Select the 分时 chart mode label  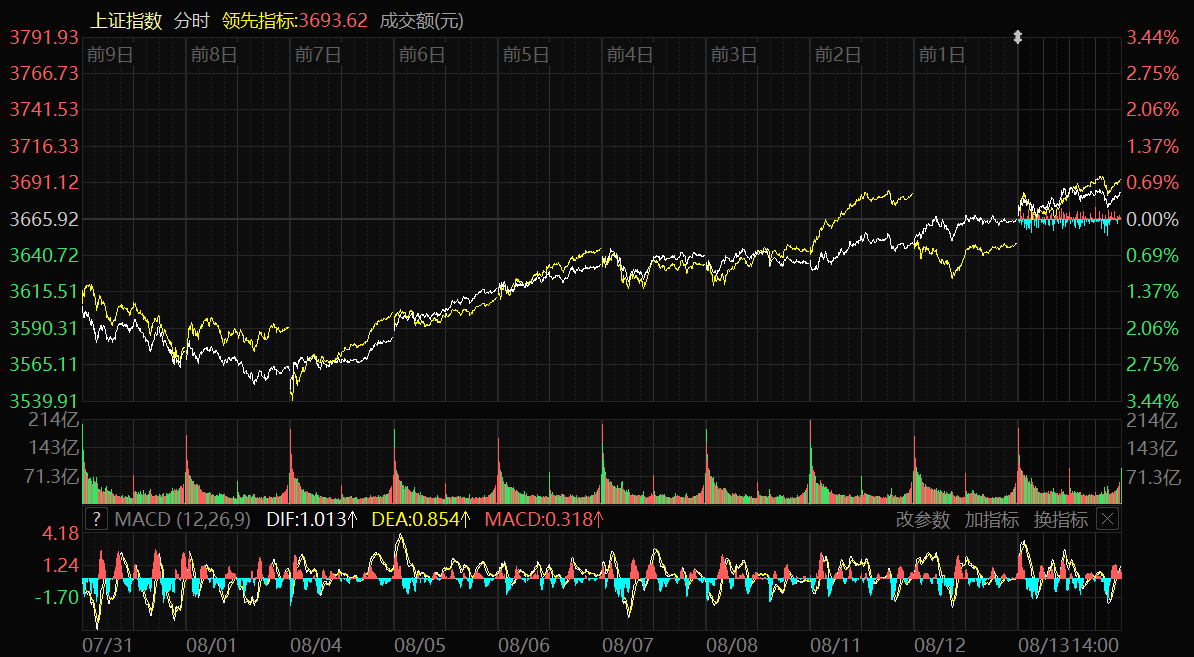[x=192, y=20]
